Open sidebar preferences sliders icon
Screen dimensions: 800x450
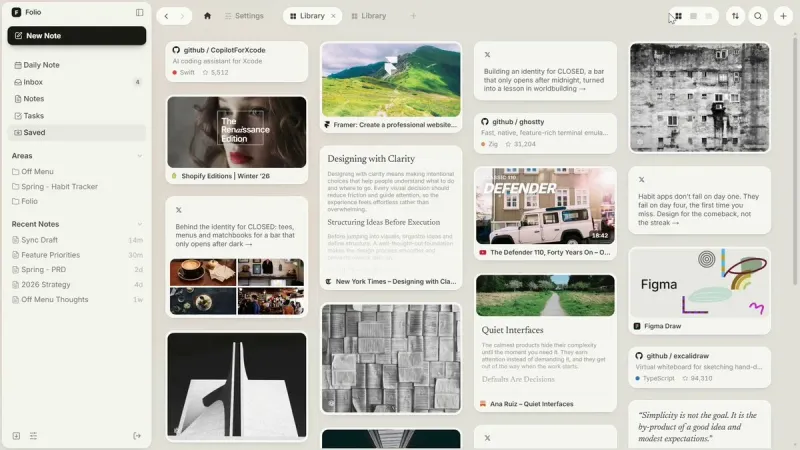pos(33,436)
